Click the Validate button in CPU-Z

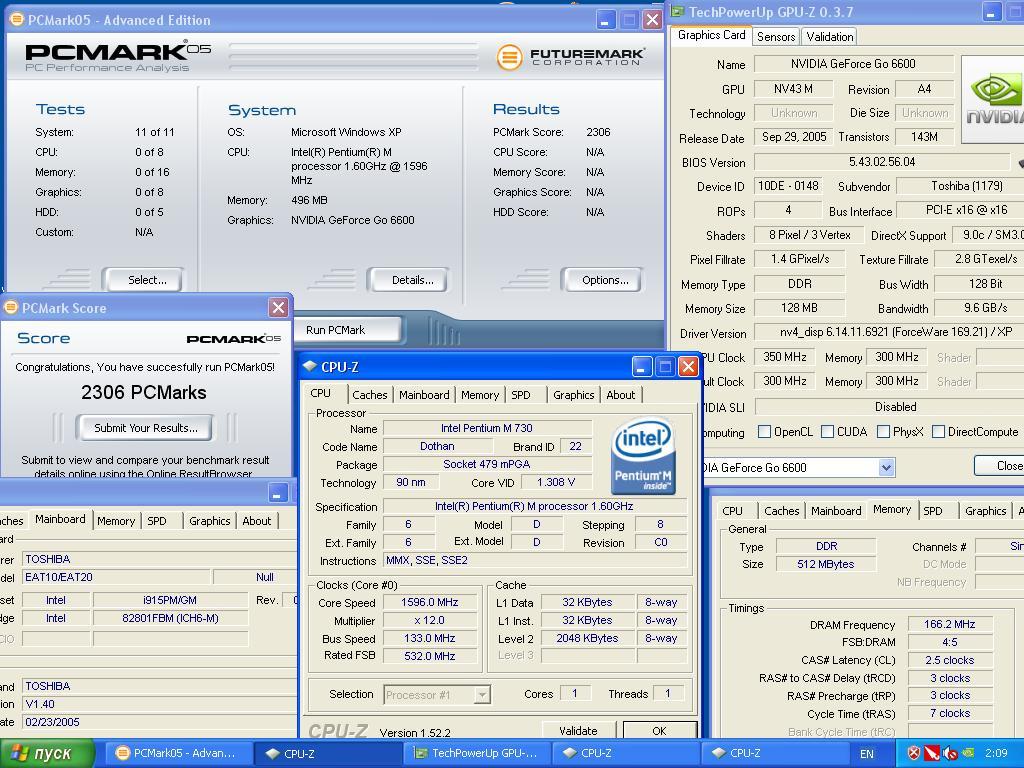[578, 731]
